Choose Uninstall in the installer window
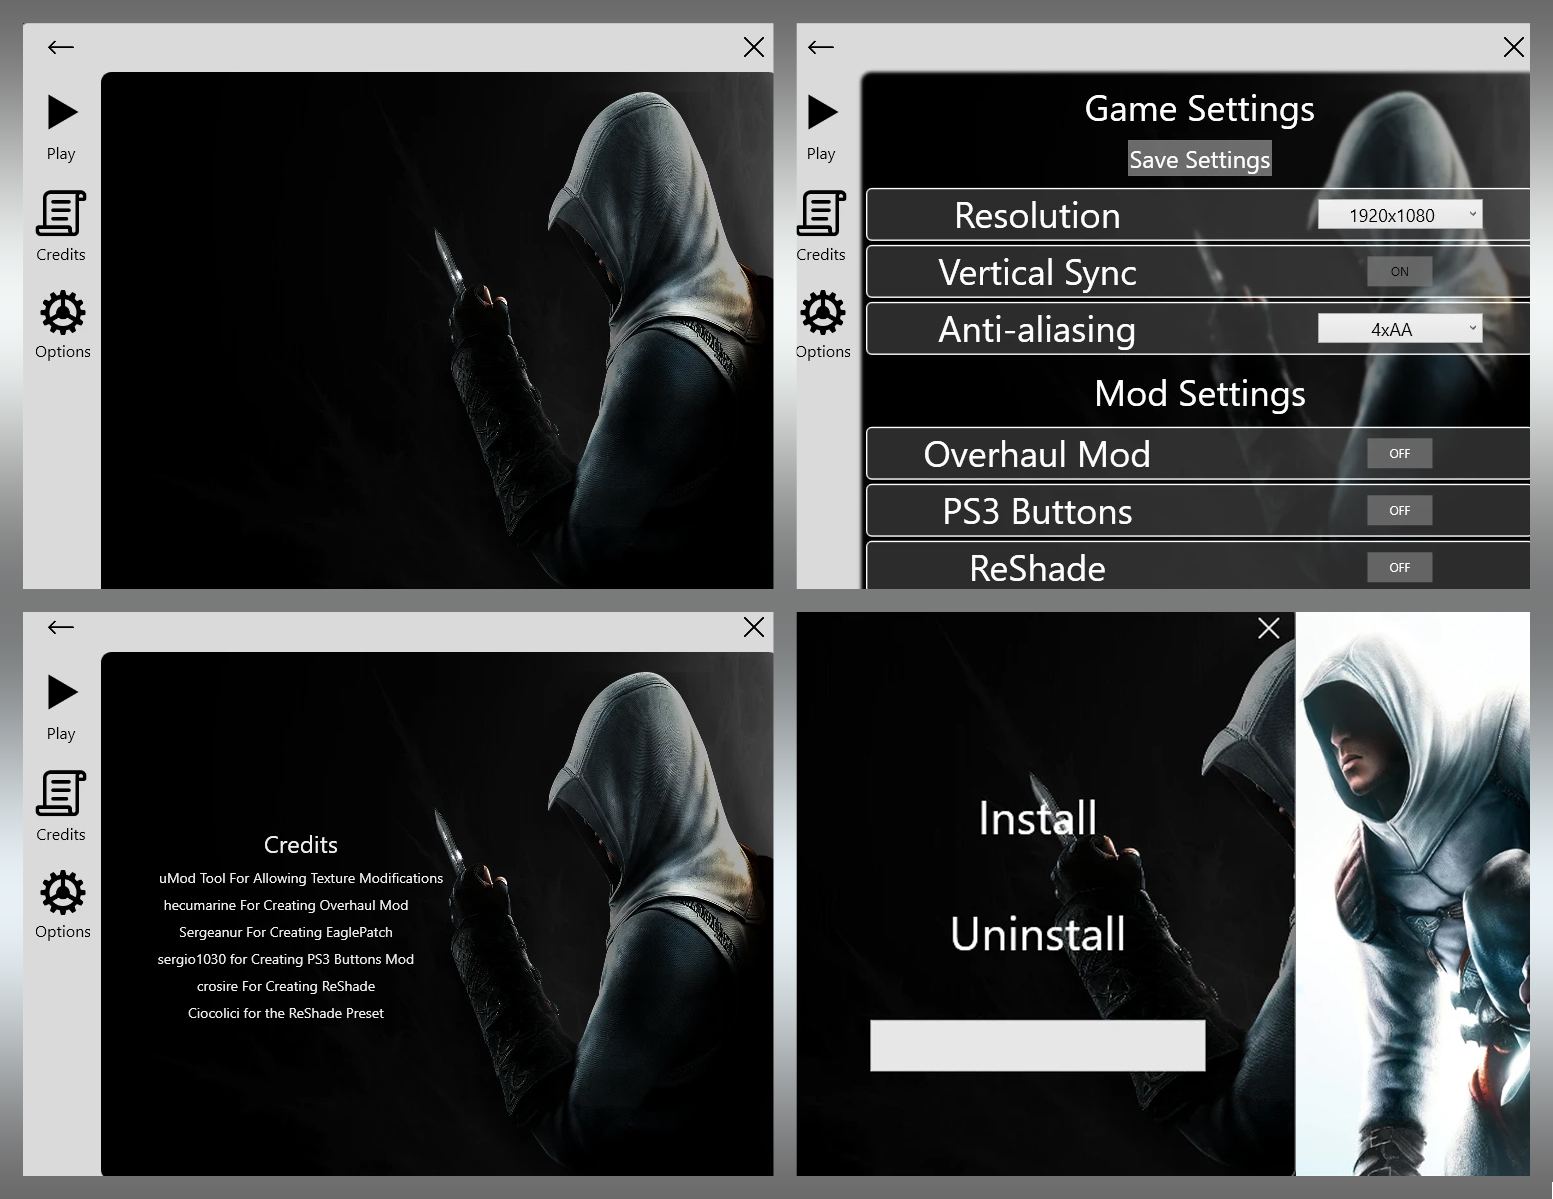 click(1038, 934)
